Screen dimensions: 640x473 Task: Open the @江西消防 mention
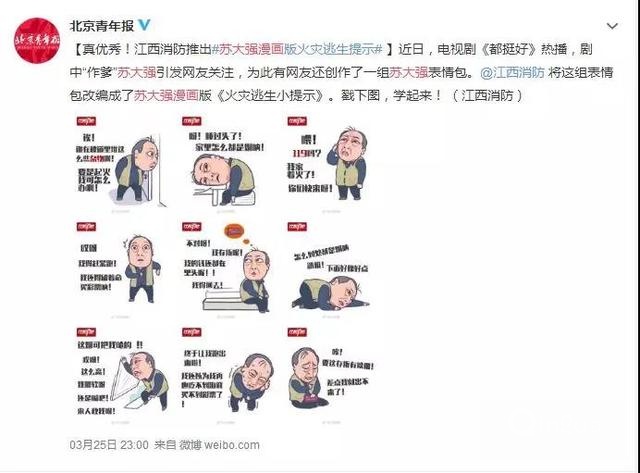512,73
